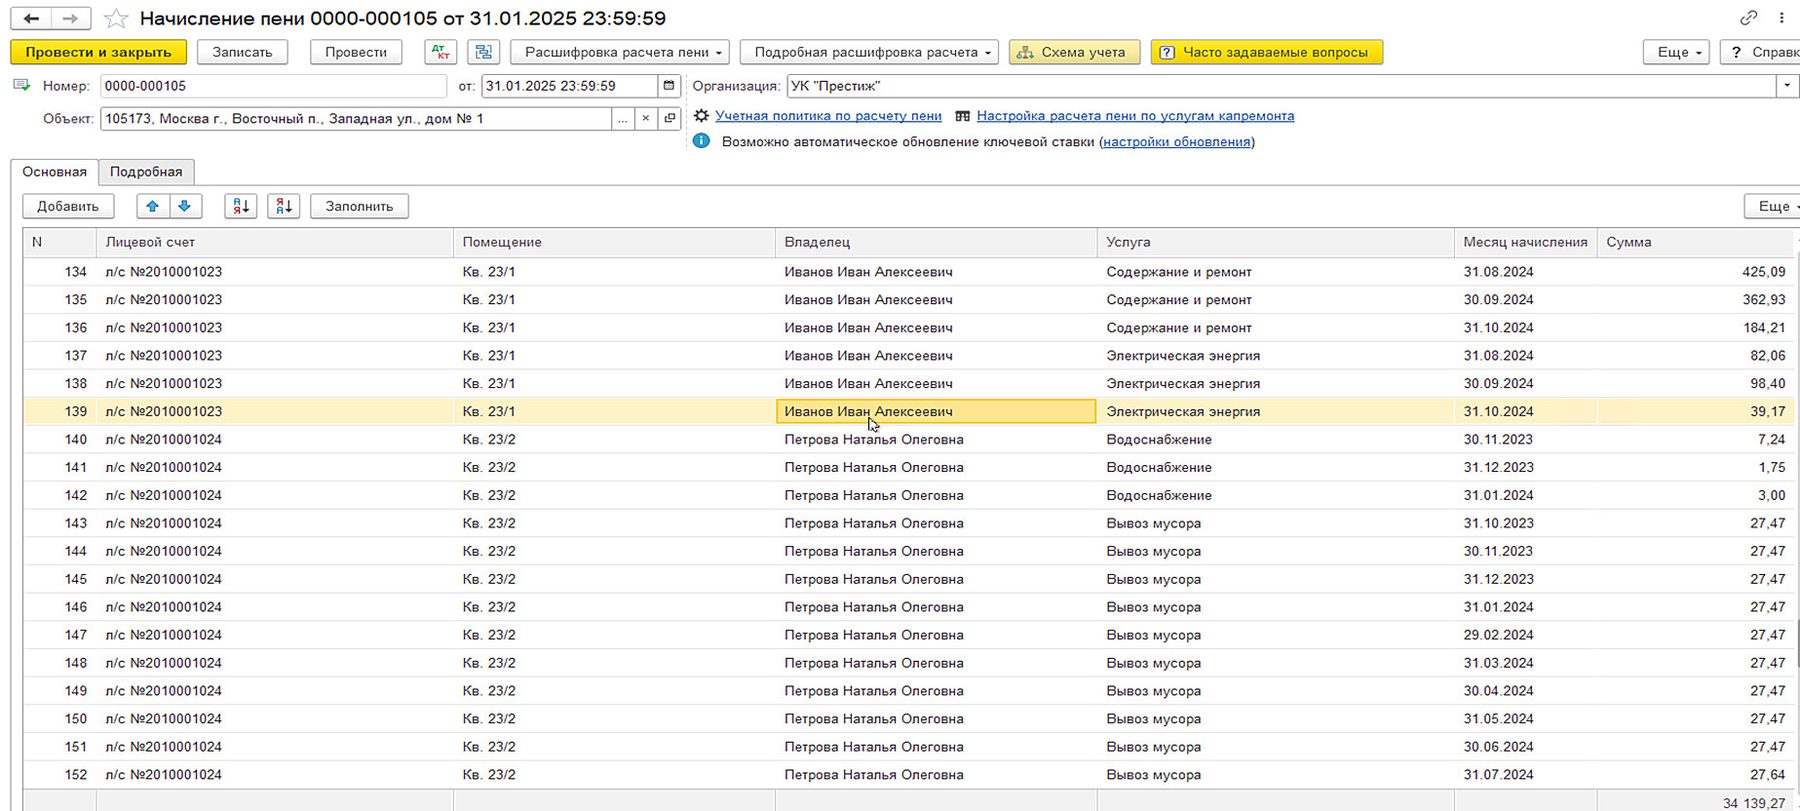The image size is (1800, 811).
Task: Move row down with blue arrow
Action: coord(185,206)
